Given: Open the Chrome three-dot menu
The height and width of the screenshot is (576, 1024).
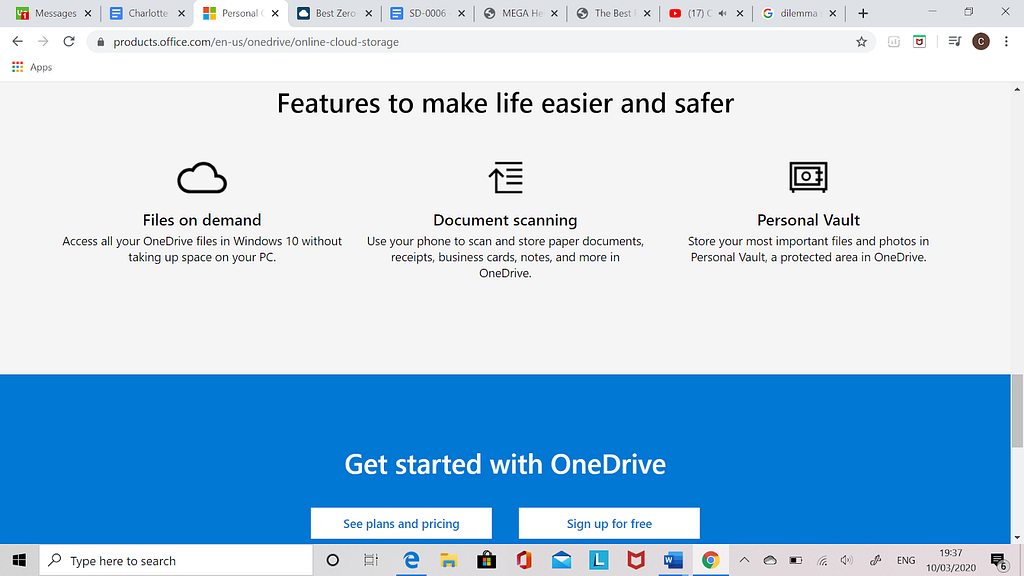Looking at the screenshot, I should [1006, 42].
